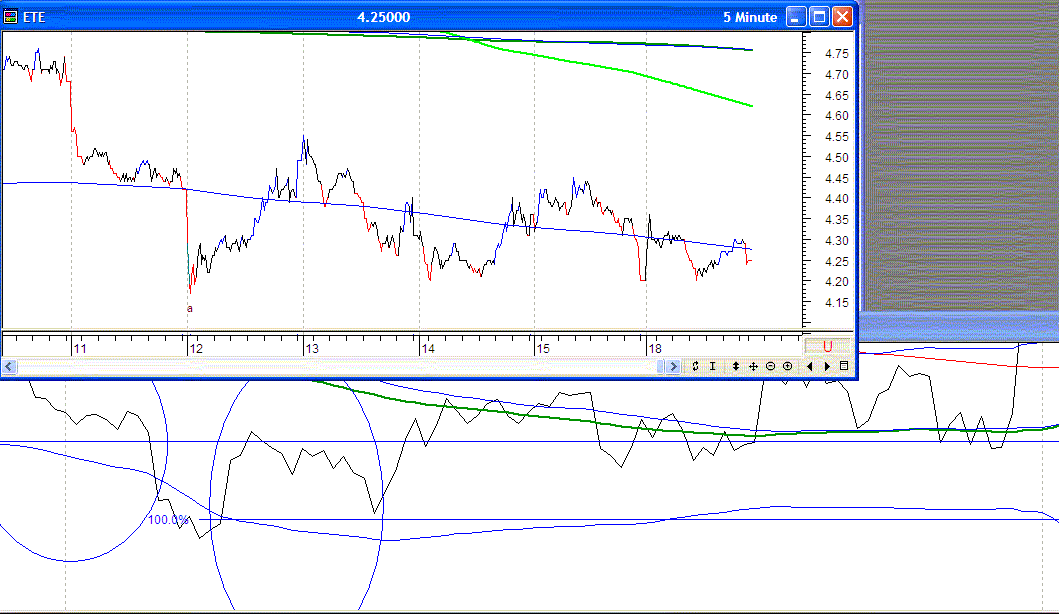Click the 5 Minute interval label
Viewport: 1059px width, 614px height.
point(750,18)
